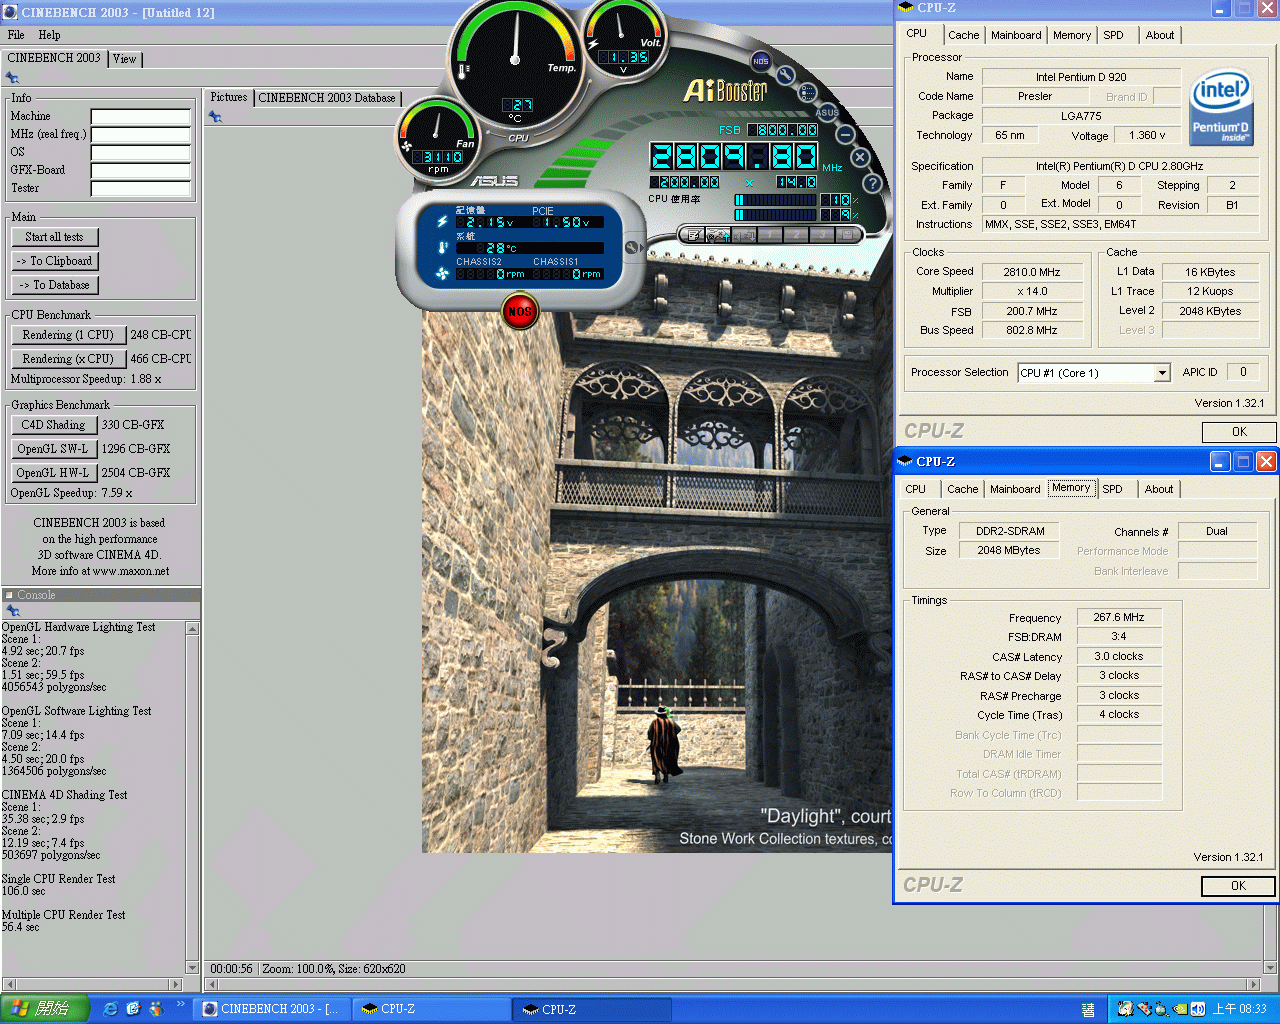The height and width of the screenshot is (1024, 1280).
Task: Expand AI Booster side panel wrench arrow
Action: 632,247
